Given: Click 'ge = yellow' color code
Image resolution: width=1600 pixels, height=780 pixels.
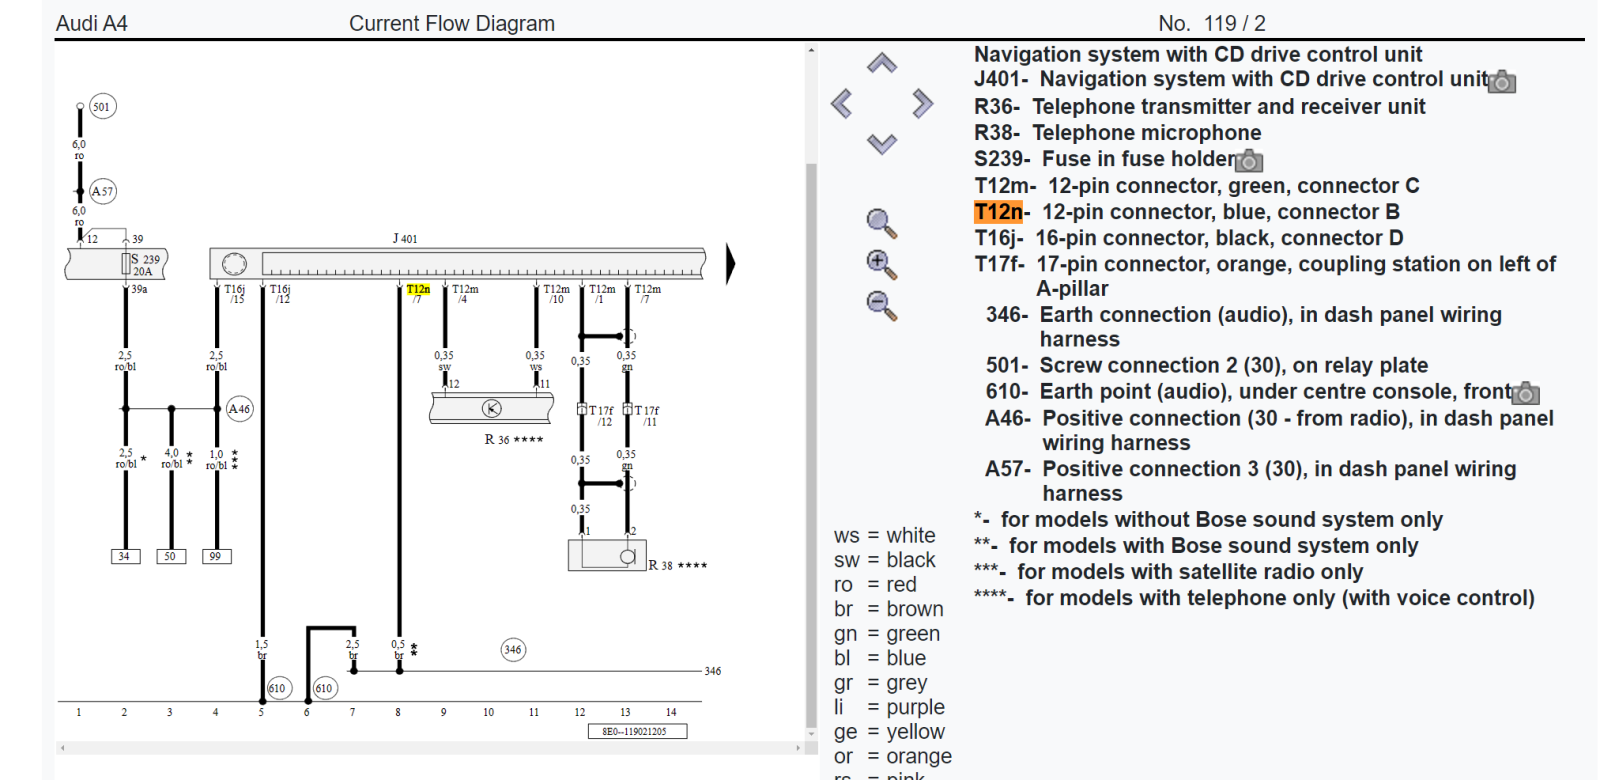Looking at the screenshot, I should (x=889, y=732).
